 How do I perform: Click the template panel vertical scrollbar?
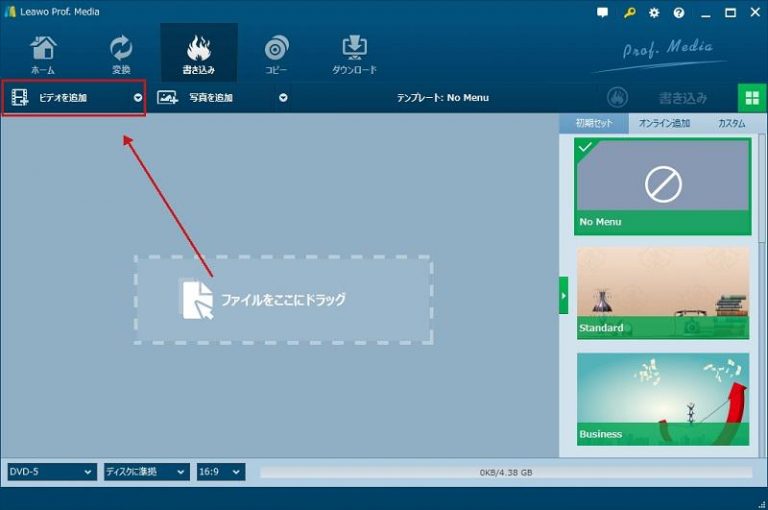click(762, 188)
